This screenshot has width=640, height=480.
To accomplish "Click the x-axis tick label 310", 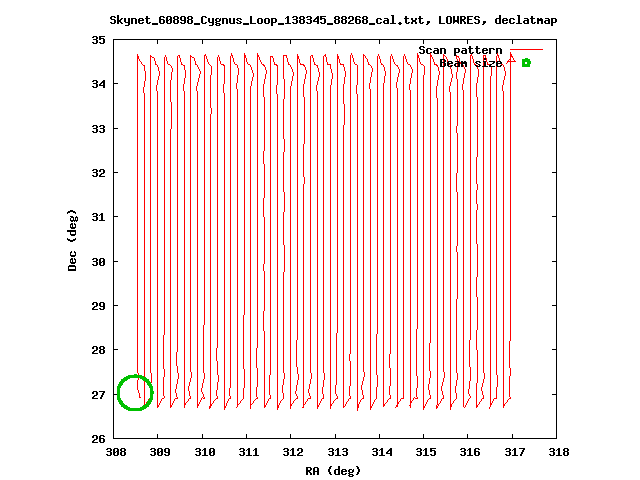I will tap(204, 452).
